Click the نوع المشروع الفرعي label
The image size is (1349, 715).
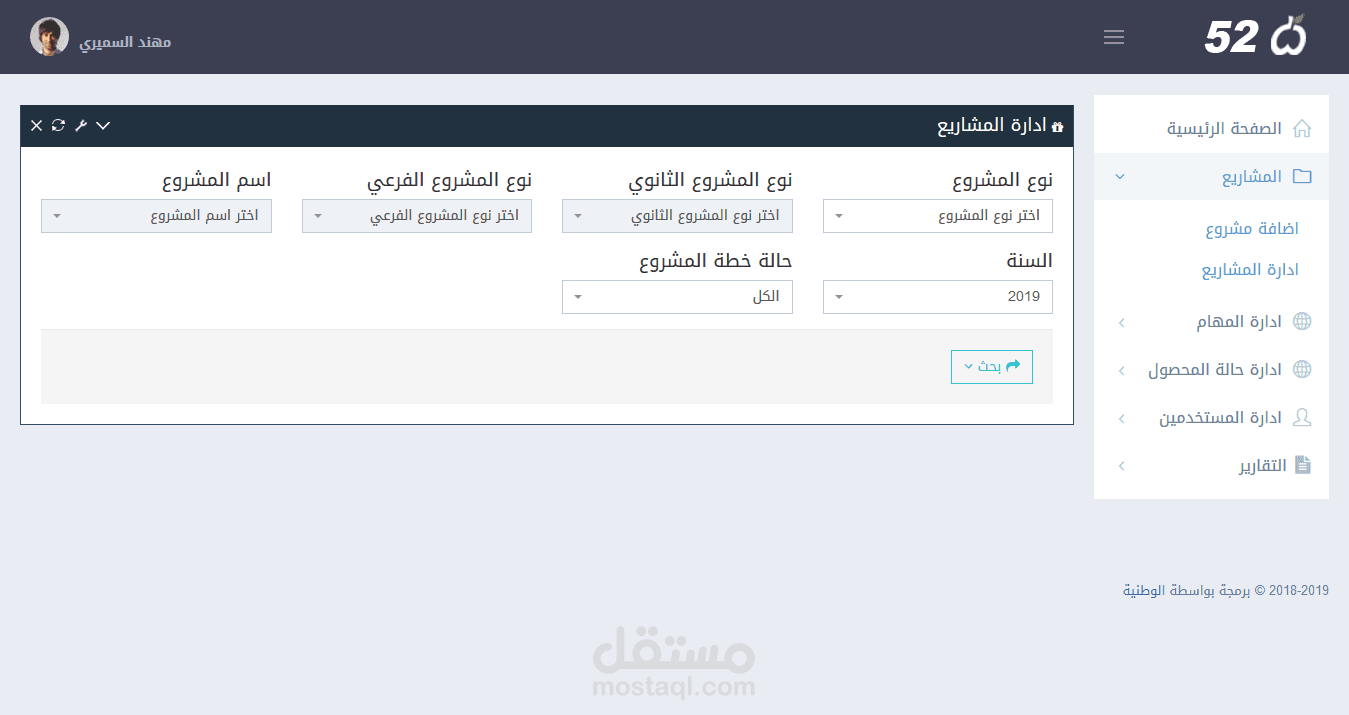(449, 181)
